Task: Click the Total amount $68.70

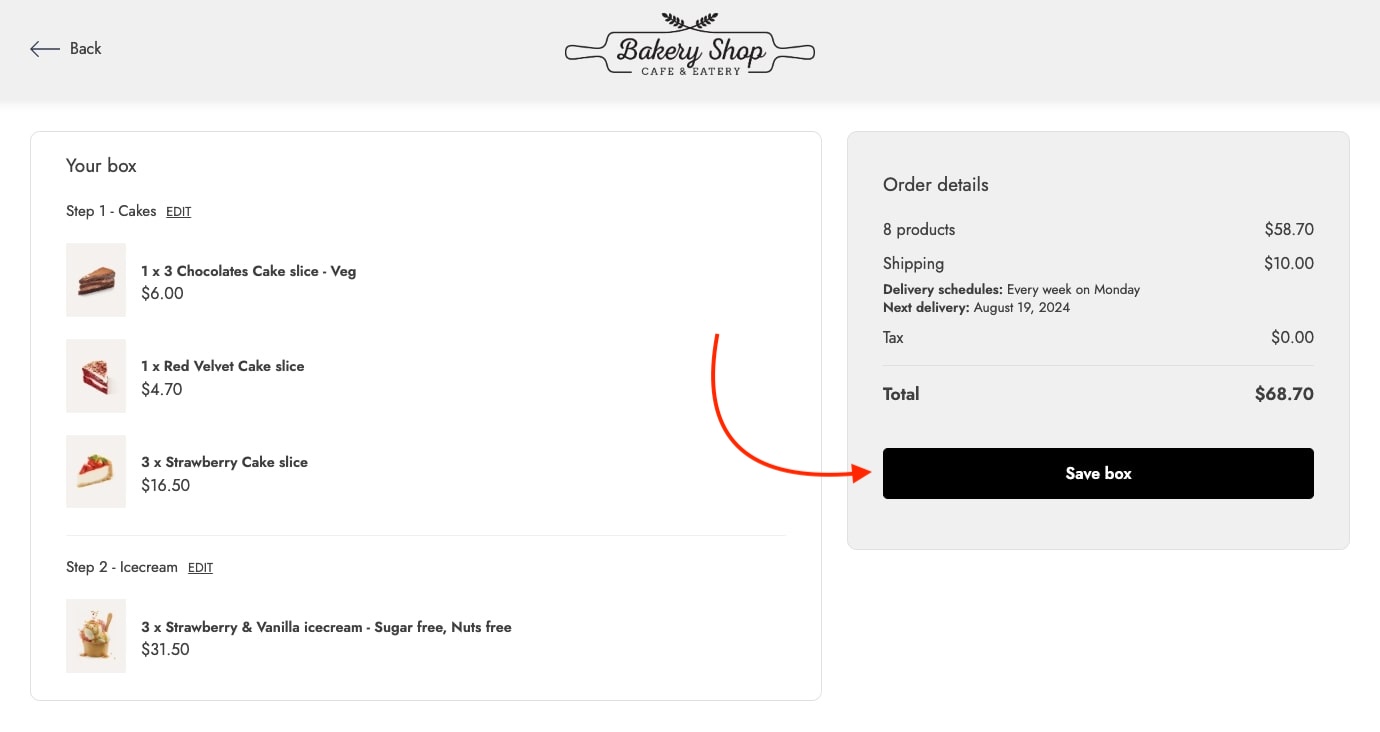Action: tap(1283, 394)
